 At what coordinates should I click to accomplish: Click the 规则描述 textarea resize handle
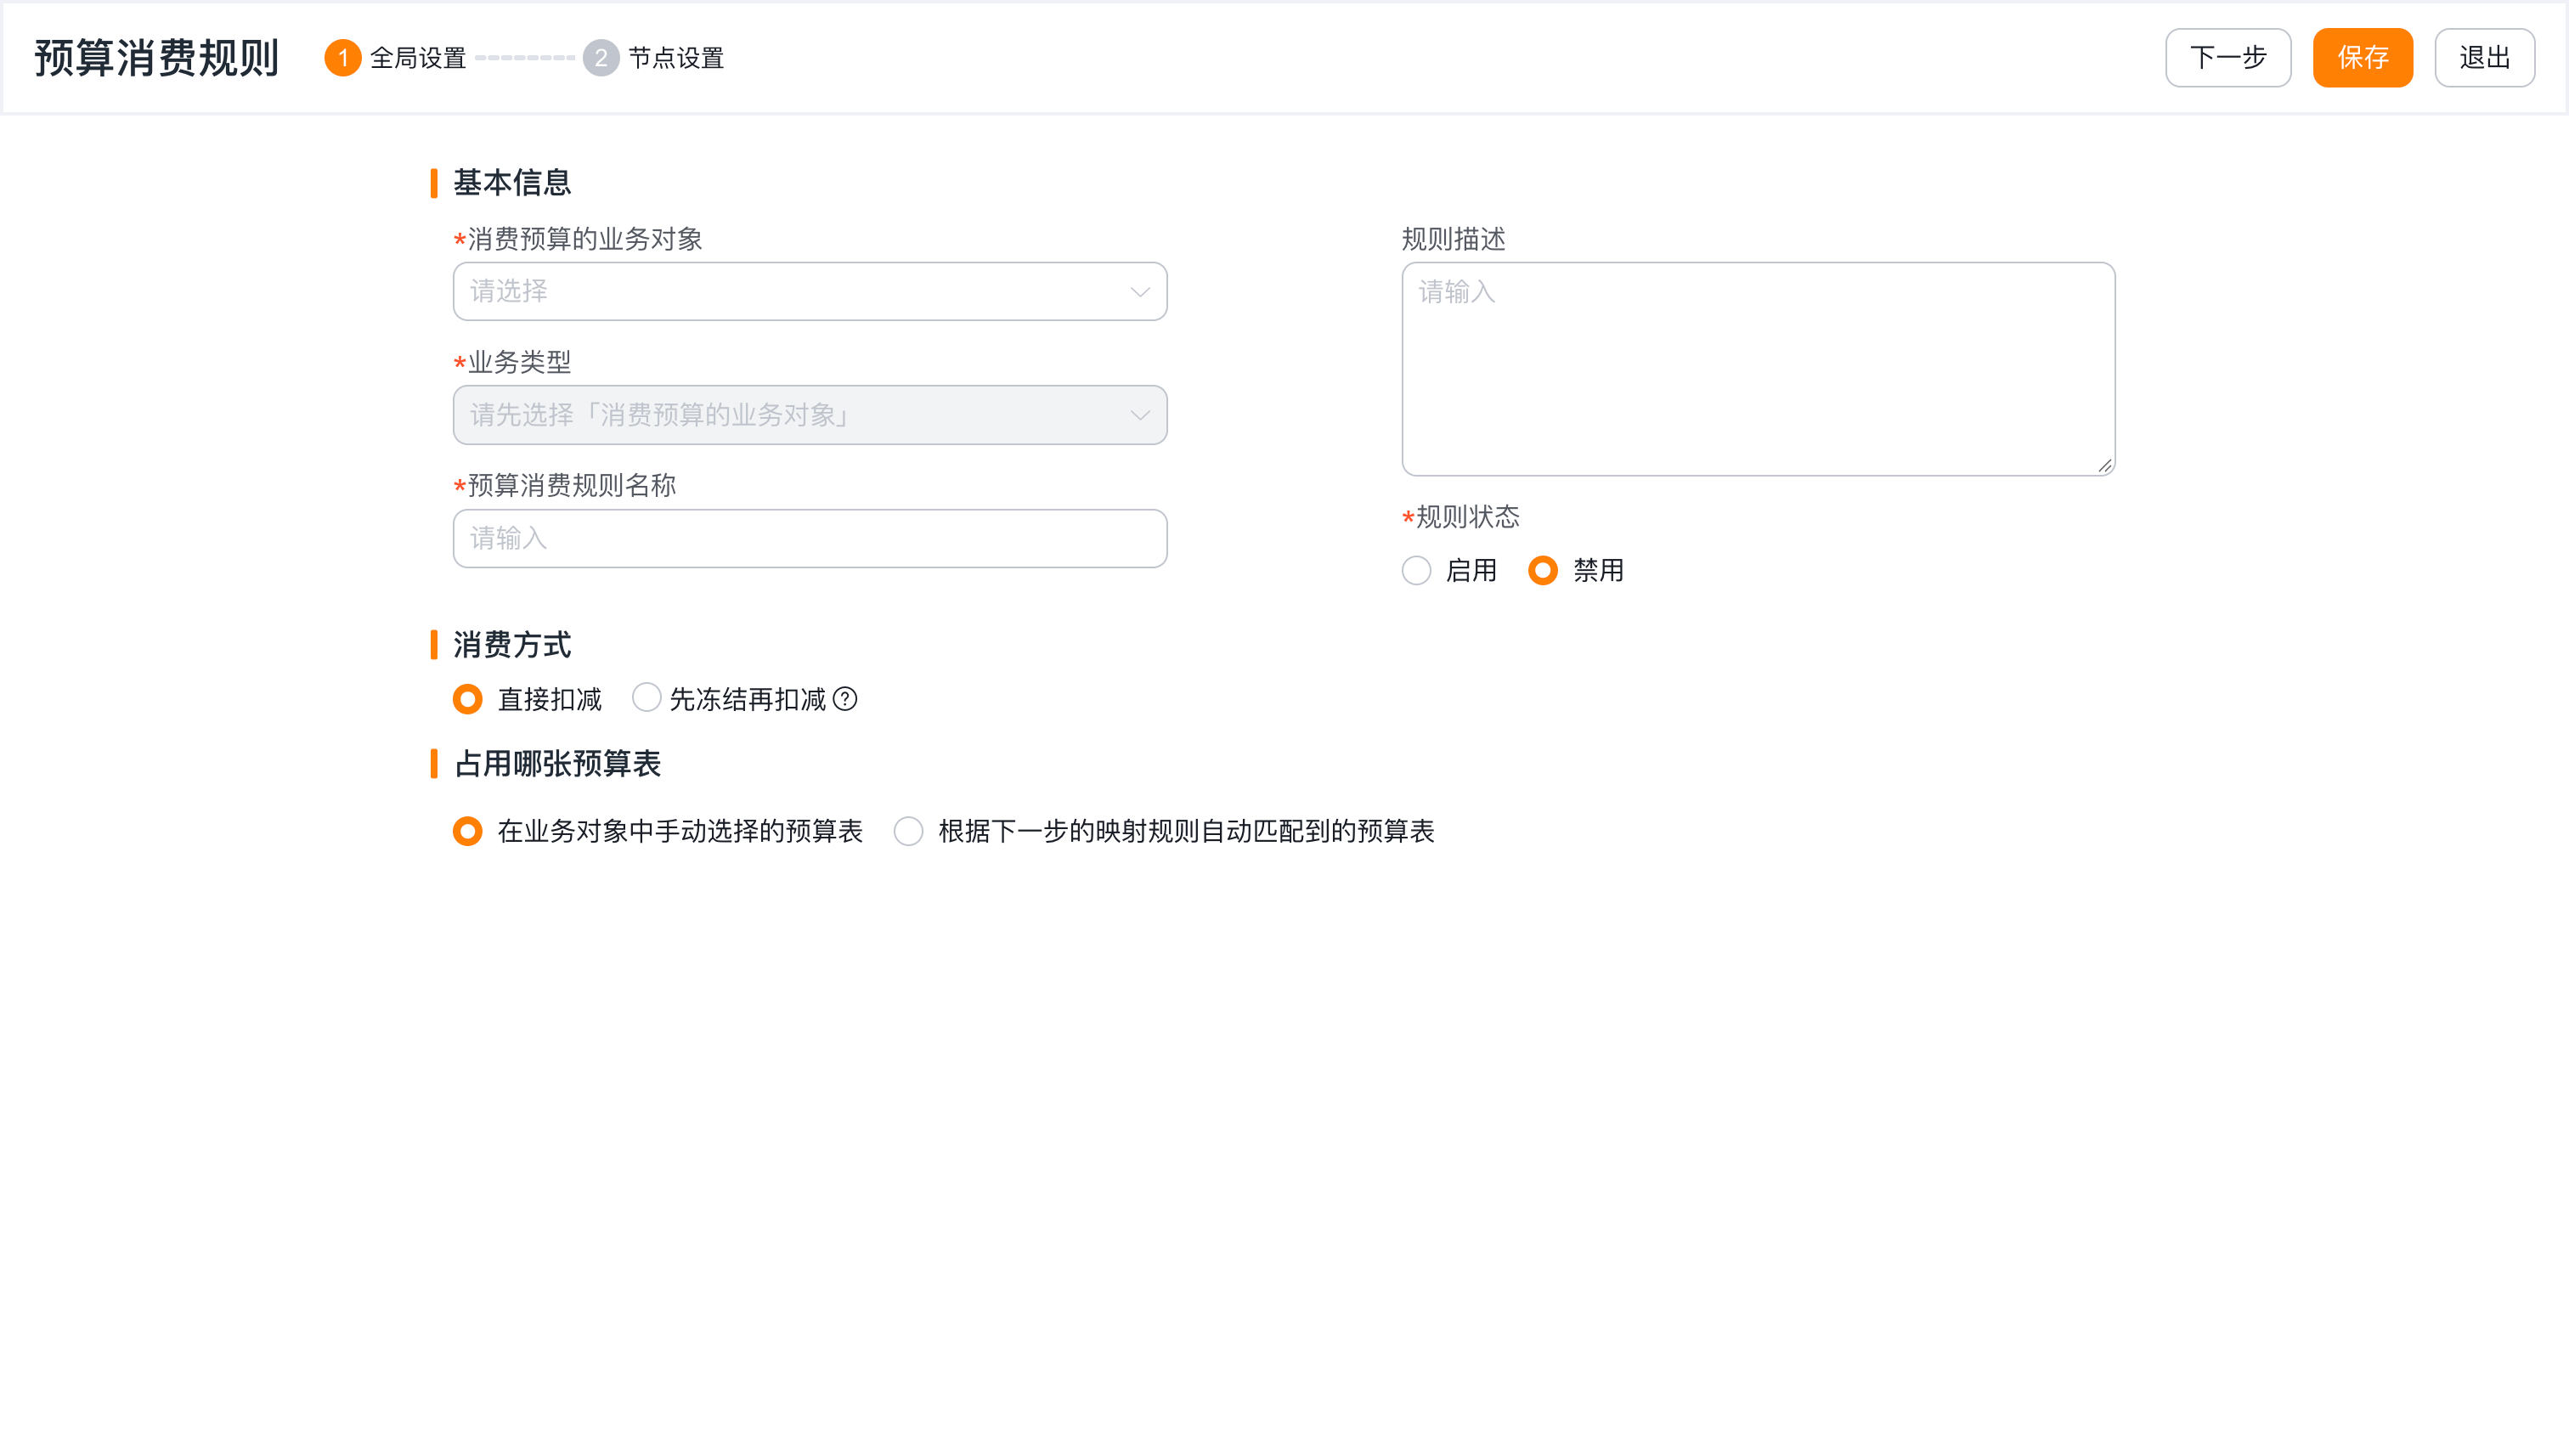point(2104,465)
